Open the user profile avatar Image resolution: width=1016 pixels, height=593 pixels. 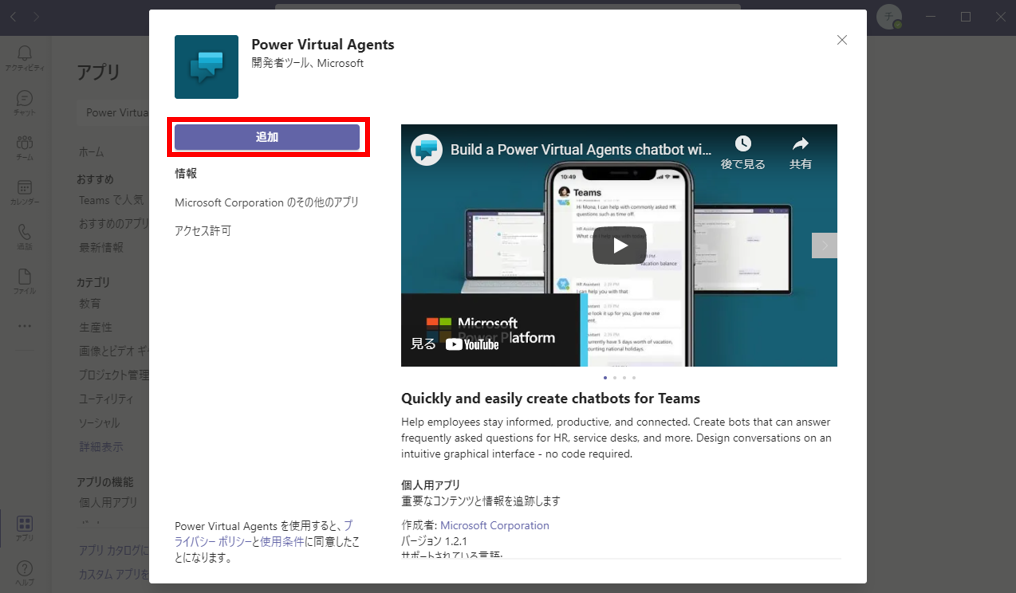pyautogui.click(x=889, y=17)
